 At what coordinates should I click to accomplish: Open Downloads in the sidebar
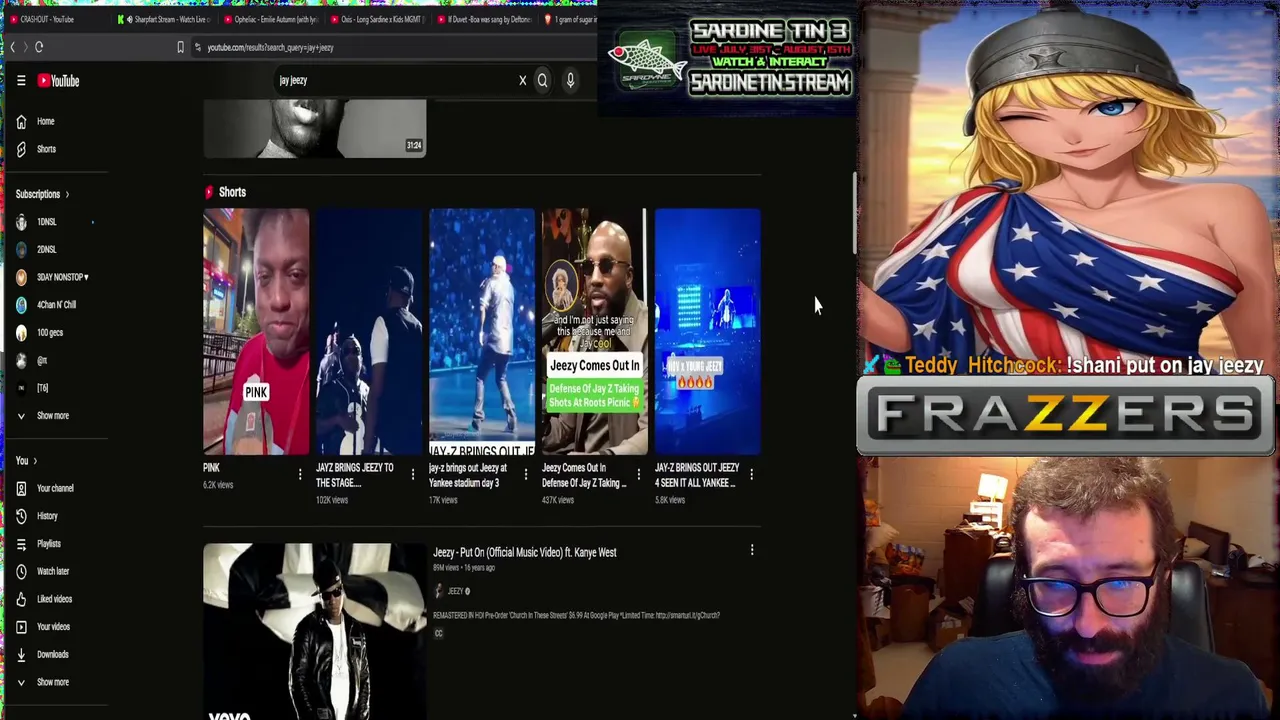click(55, 654)
